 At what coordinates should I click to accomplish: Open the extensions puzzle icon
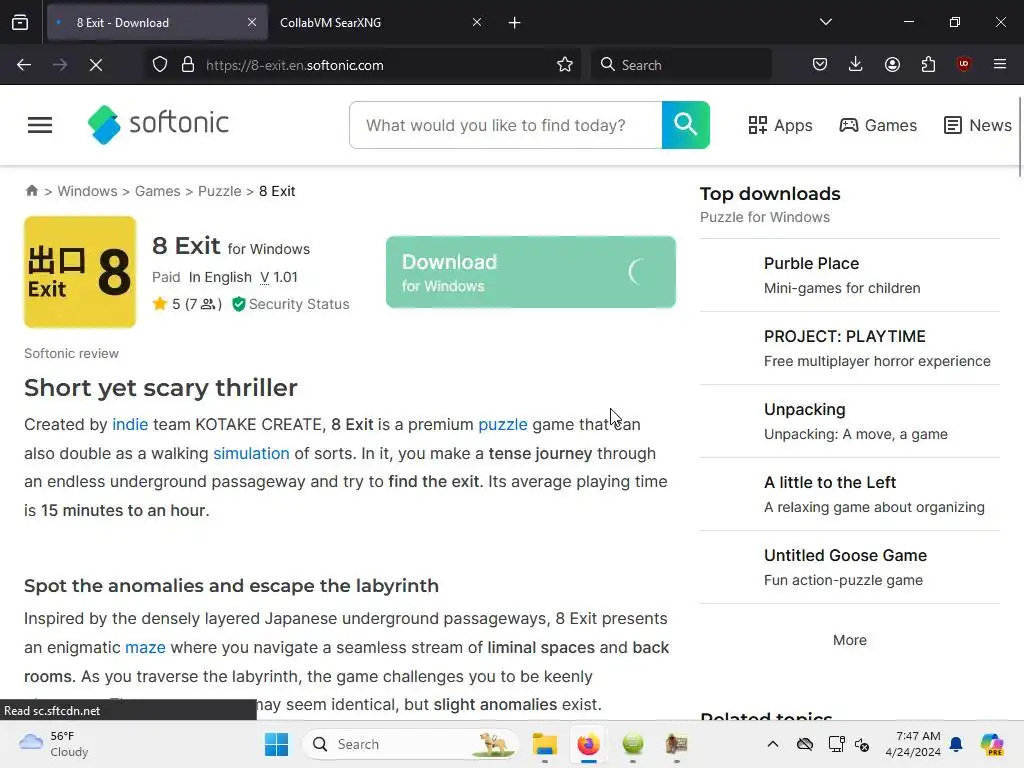(928, 64)
